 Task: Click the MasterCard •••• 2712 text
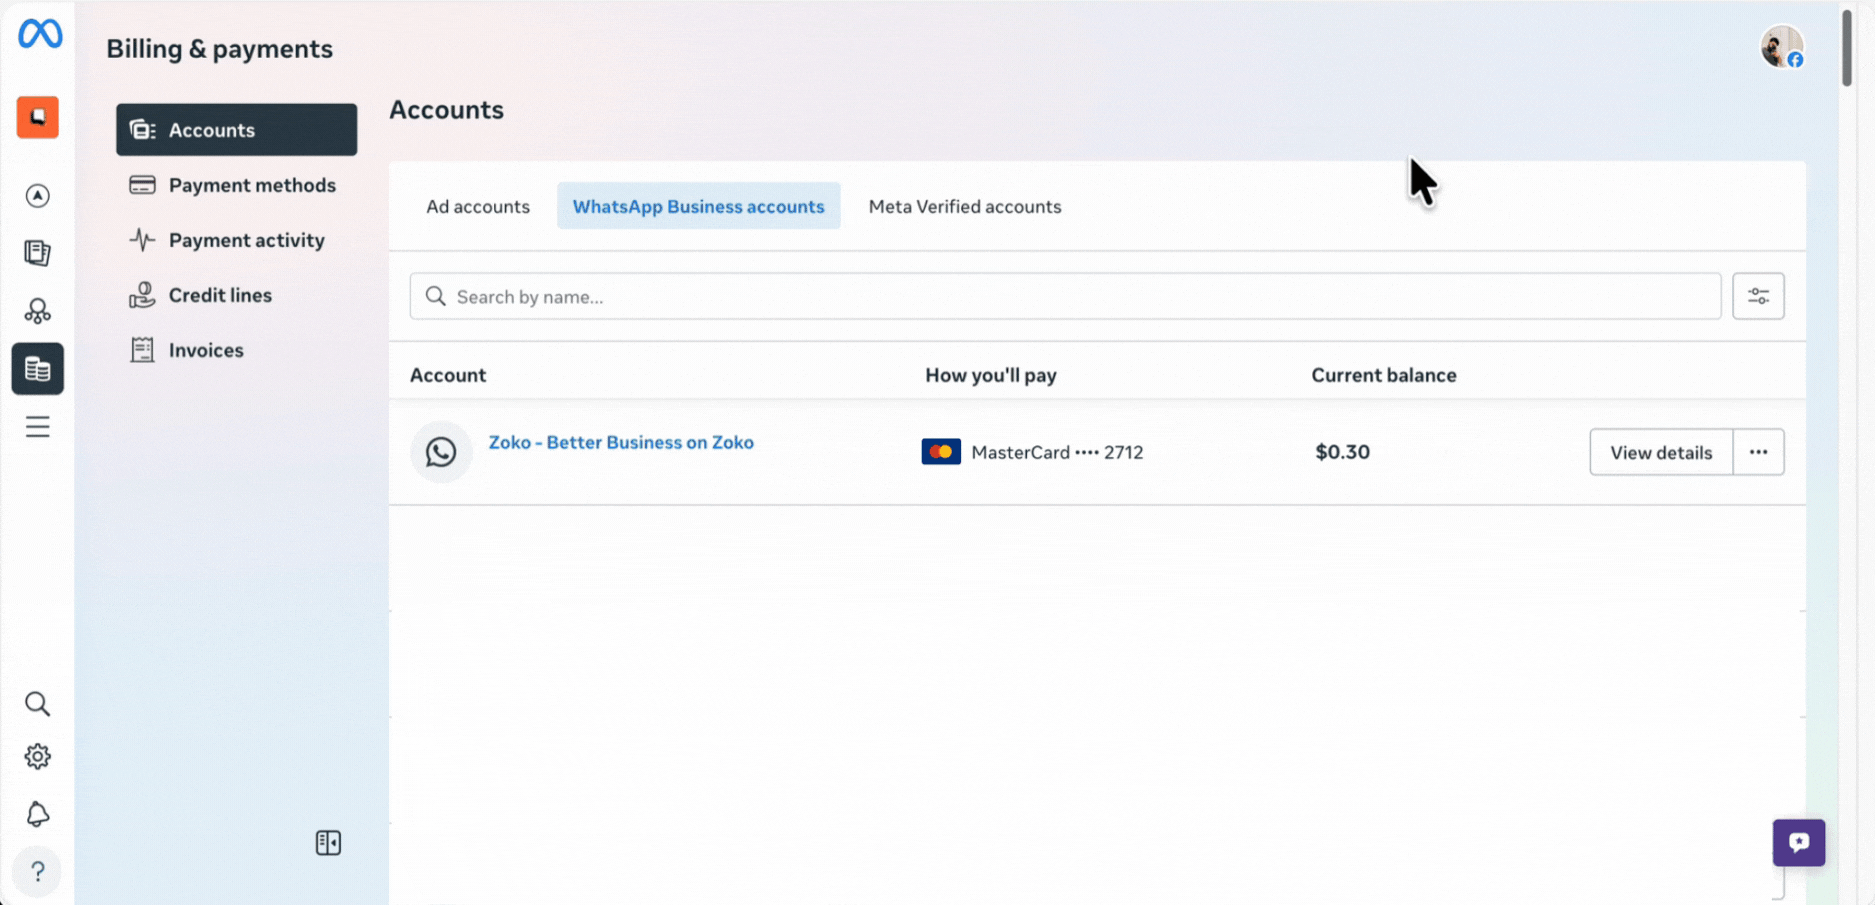tap(1057, 452)
